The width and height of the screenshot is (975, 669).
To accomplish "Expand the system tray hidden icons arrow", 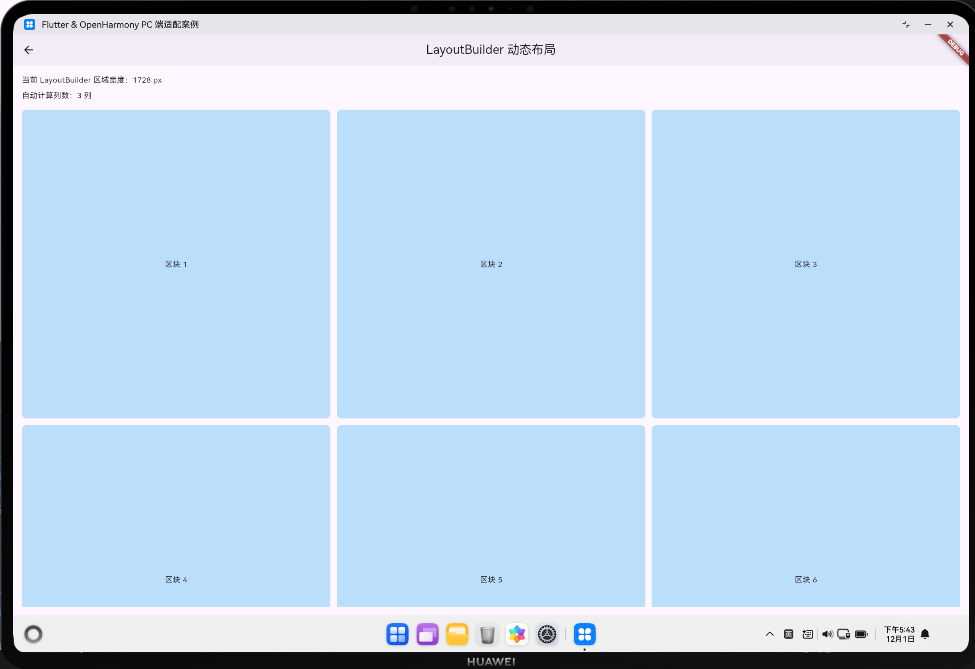I will pyautogui.click(x=770, y=634).
